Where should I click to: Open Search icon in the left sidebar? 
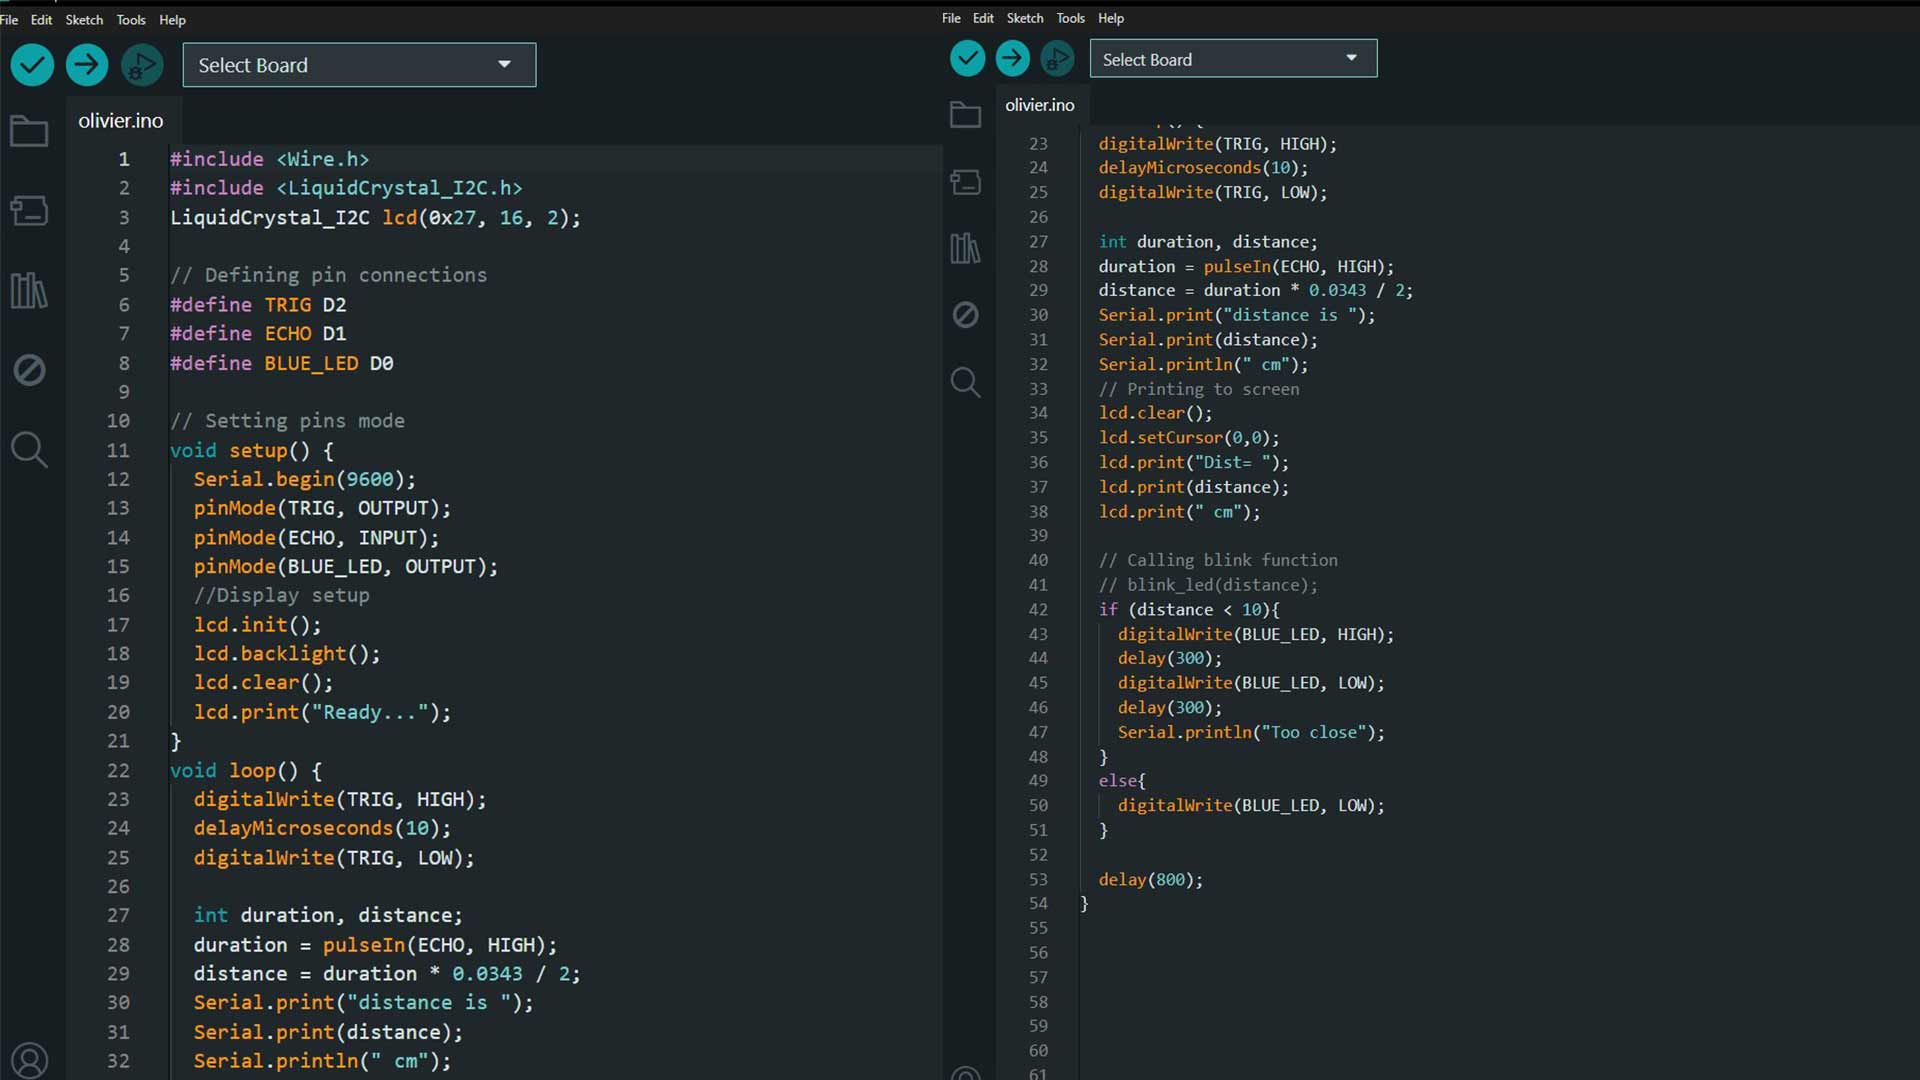29,450
